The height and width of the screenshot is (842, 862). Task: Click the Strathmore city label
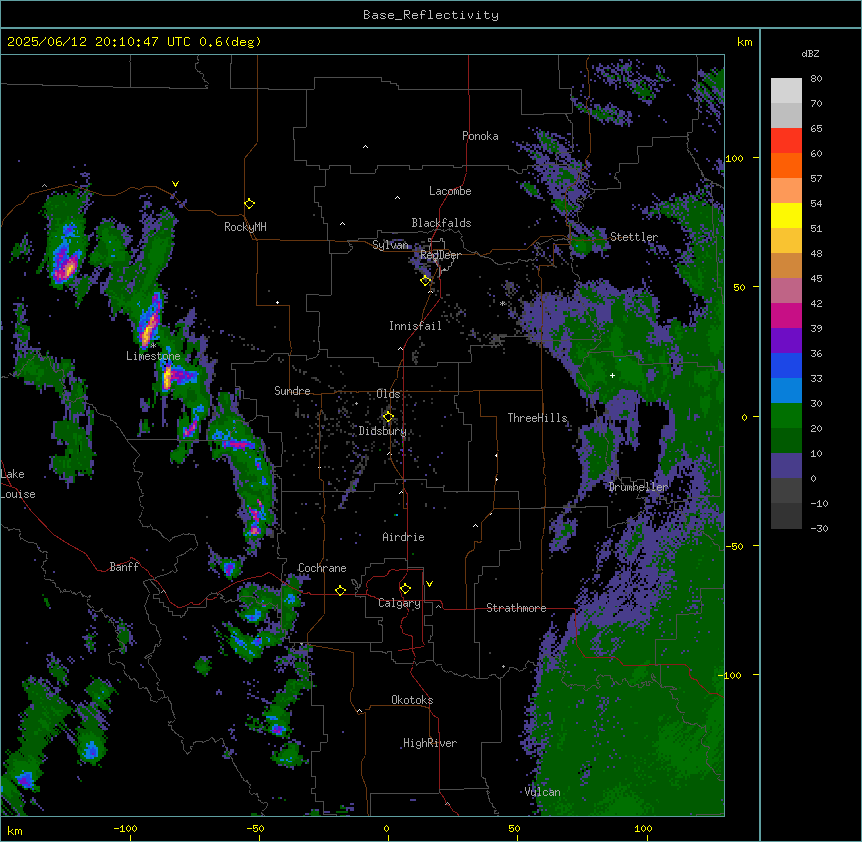[x=516, y=608]
